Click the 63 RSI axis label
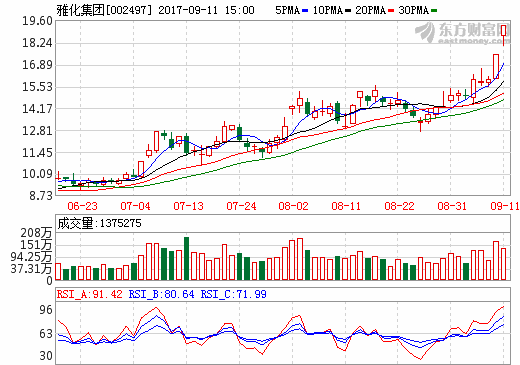Viewport: 520px width, 365px height. pos(46,334)
